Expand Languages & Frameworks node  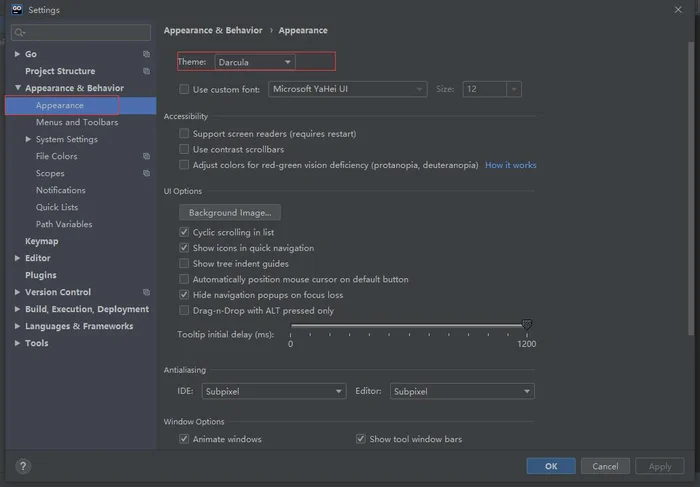coord(17,326)
